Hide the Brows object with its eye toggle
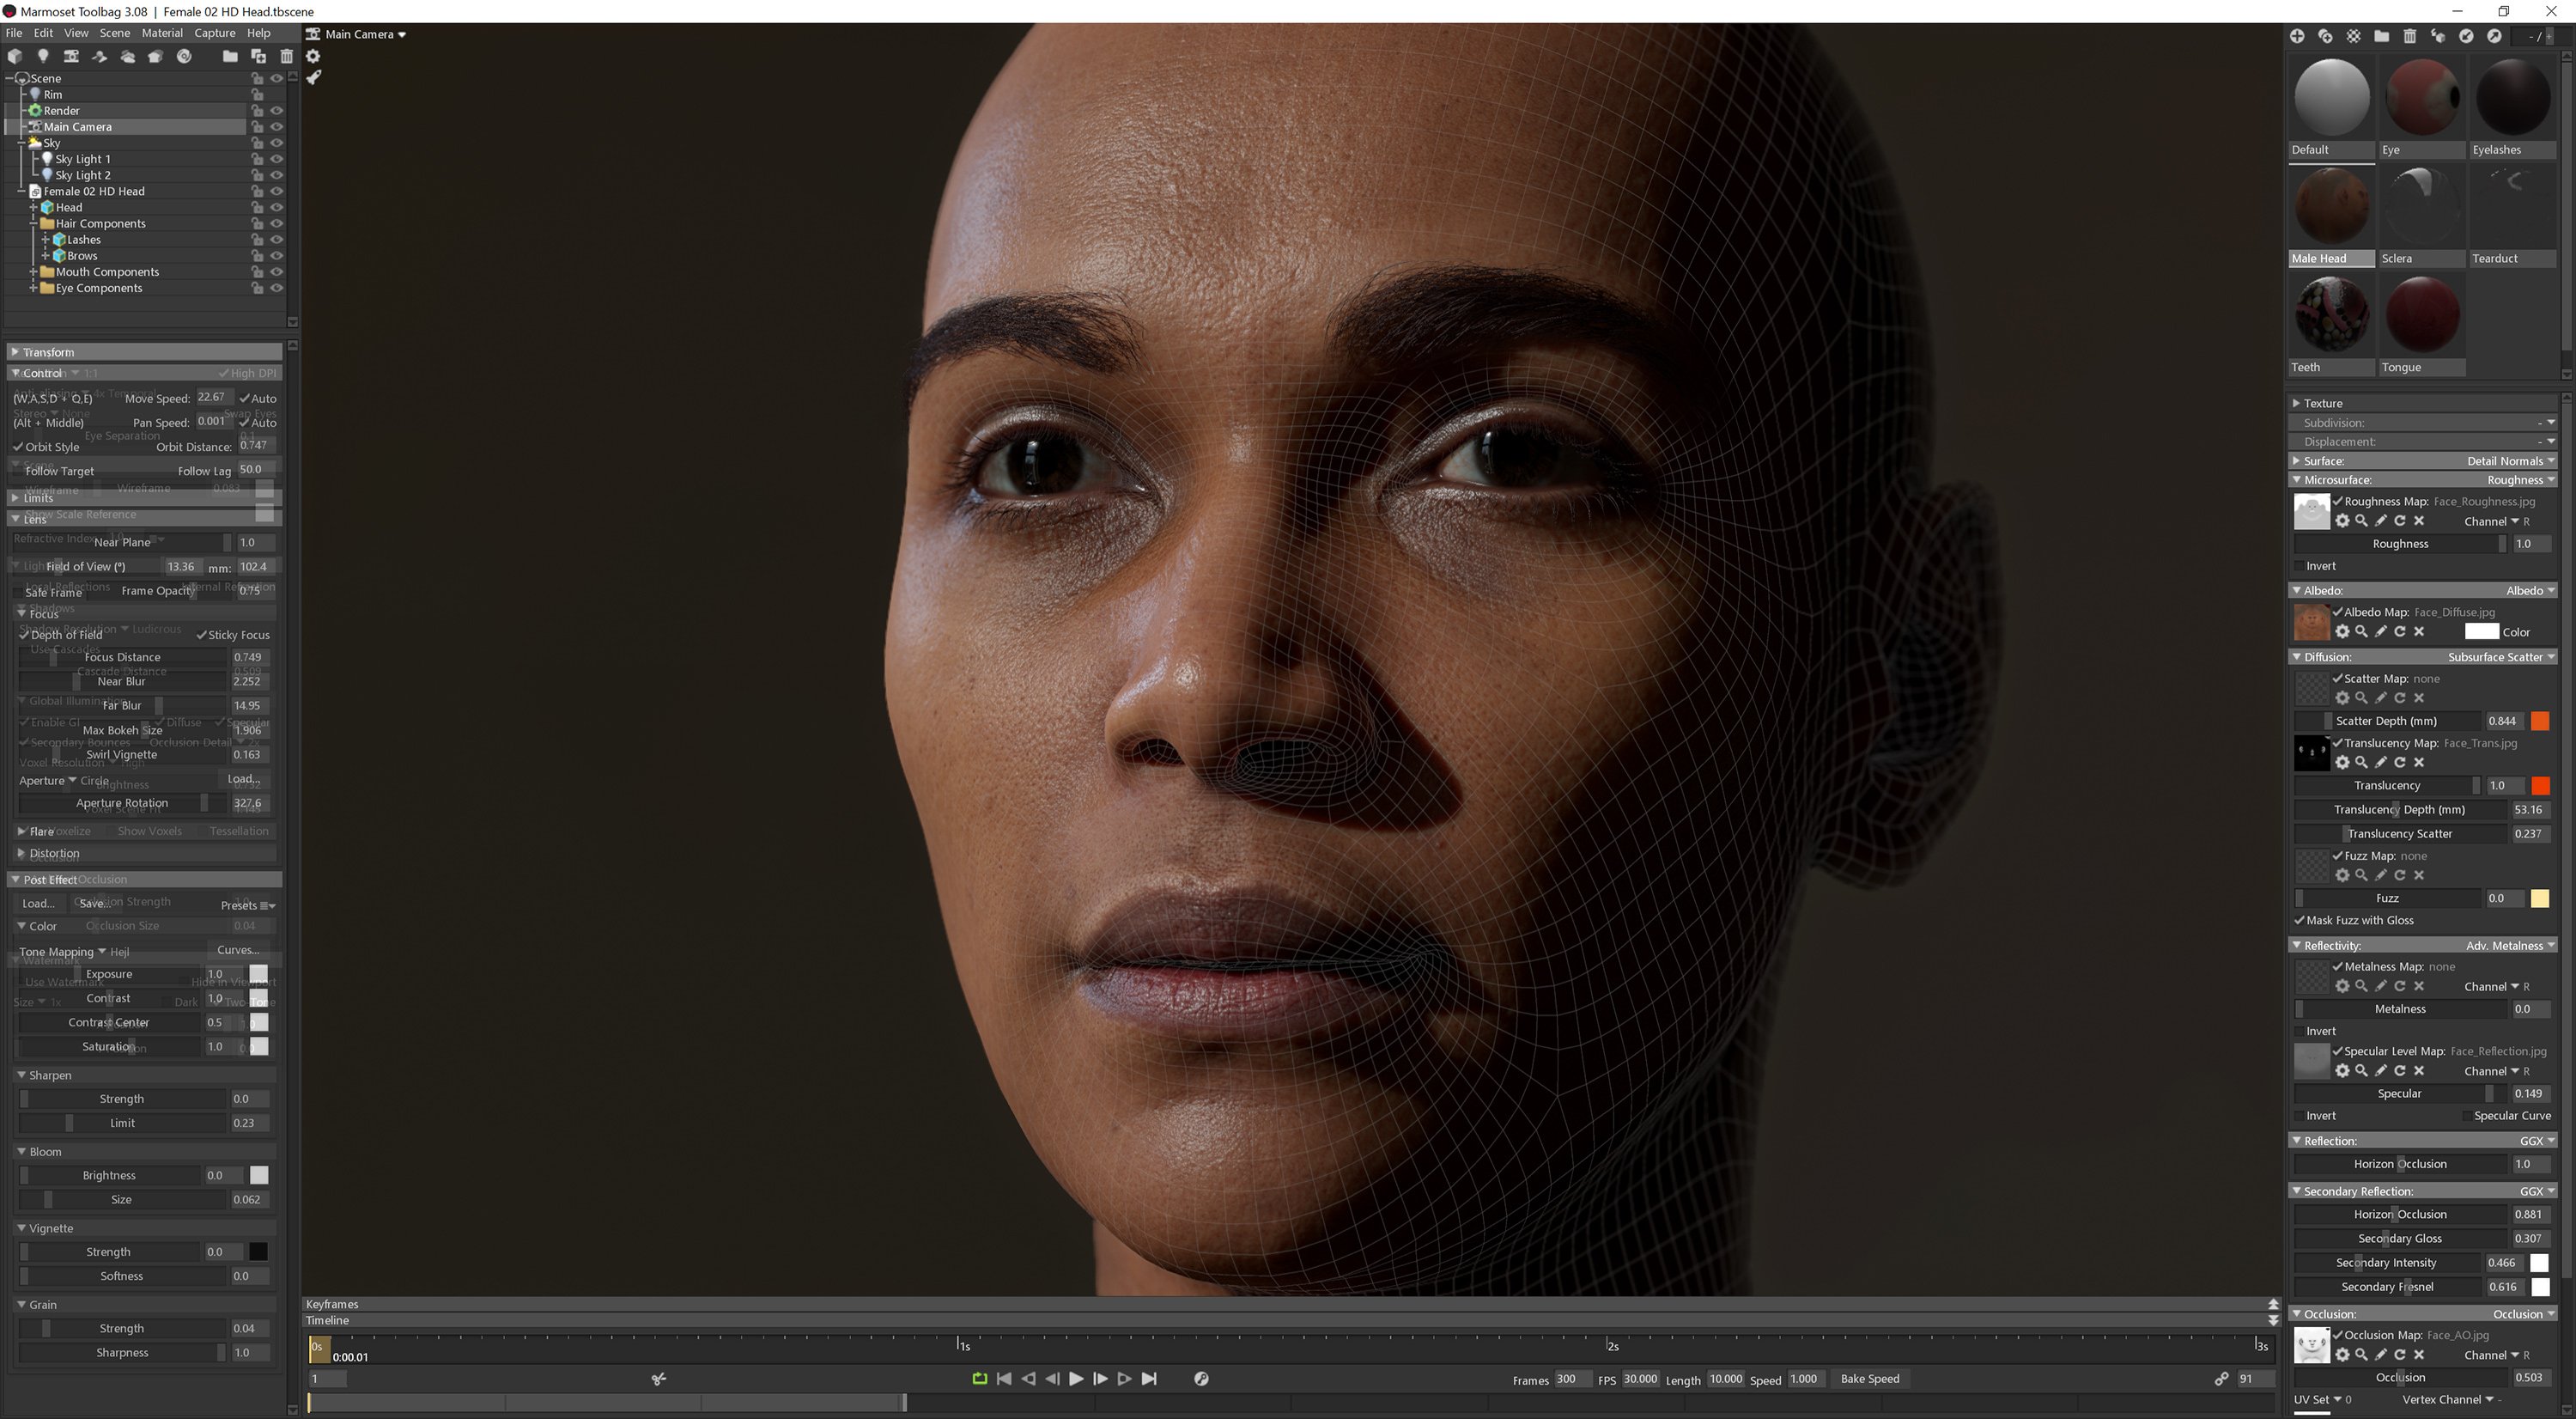The image size is (2576, 1419). [278, 255]
